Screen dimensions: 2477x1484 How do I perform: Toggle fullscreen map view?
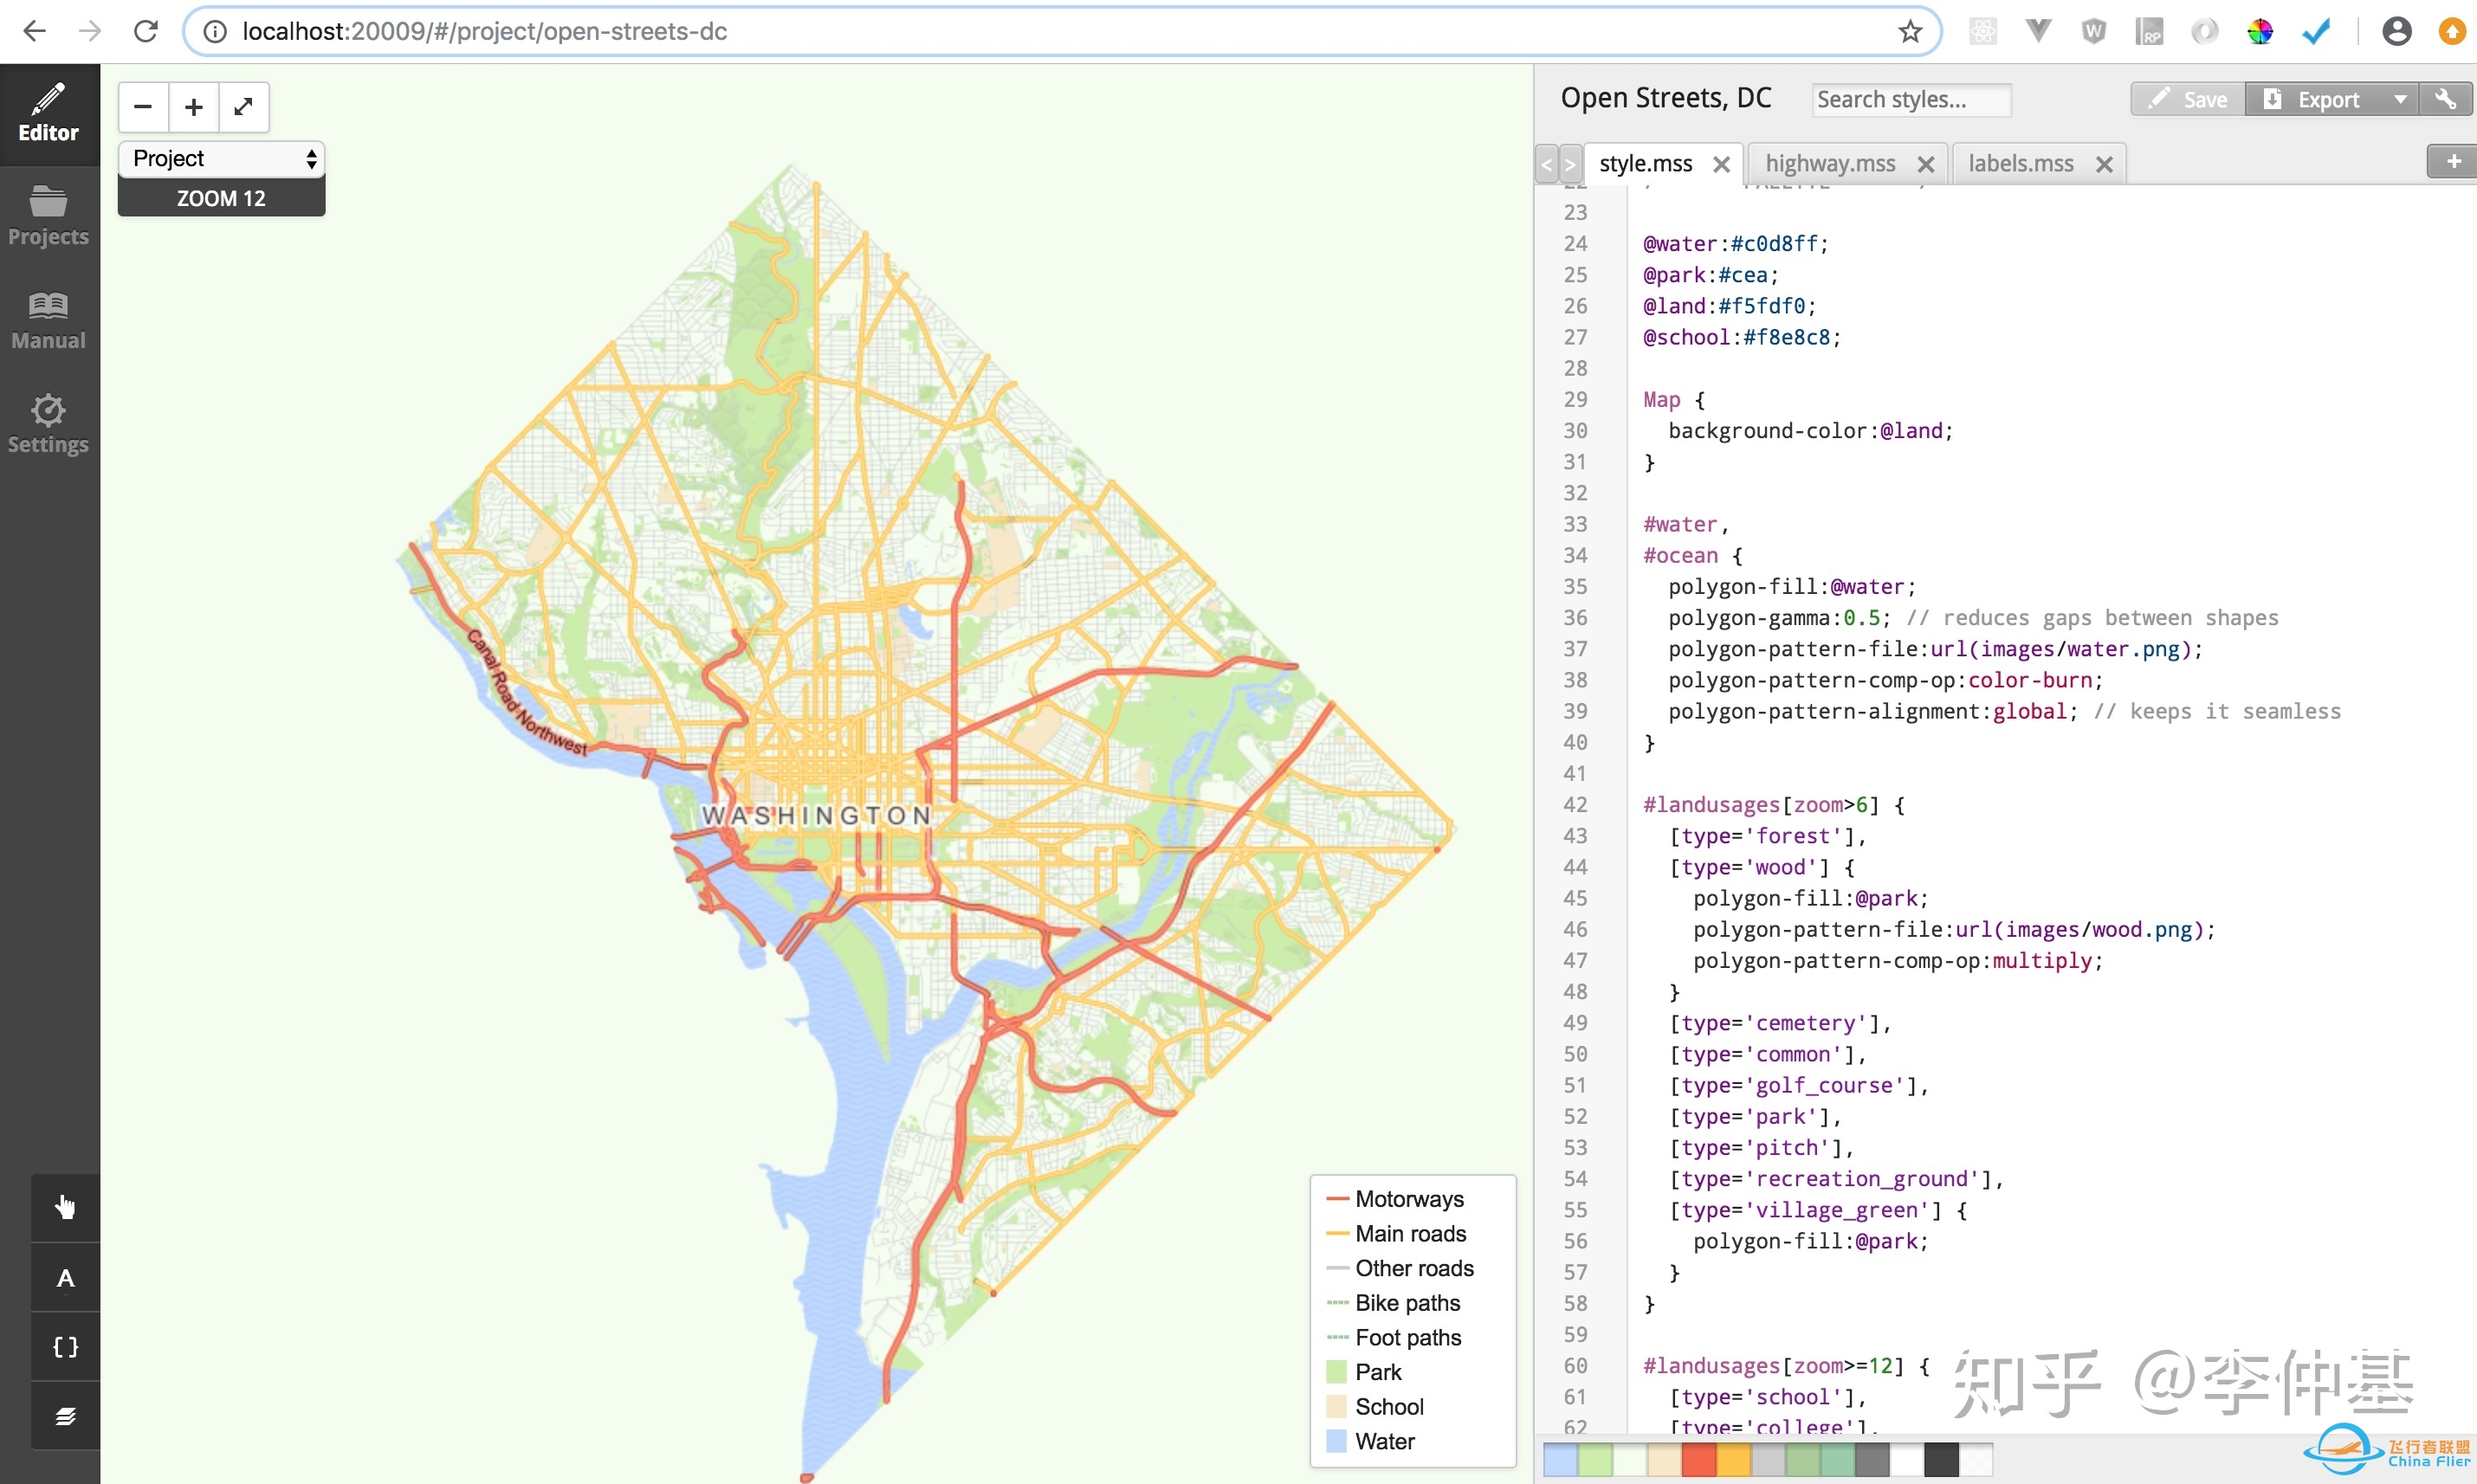tap(244, 107)
